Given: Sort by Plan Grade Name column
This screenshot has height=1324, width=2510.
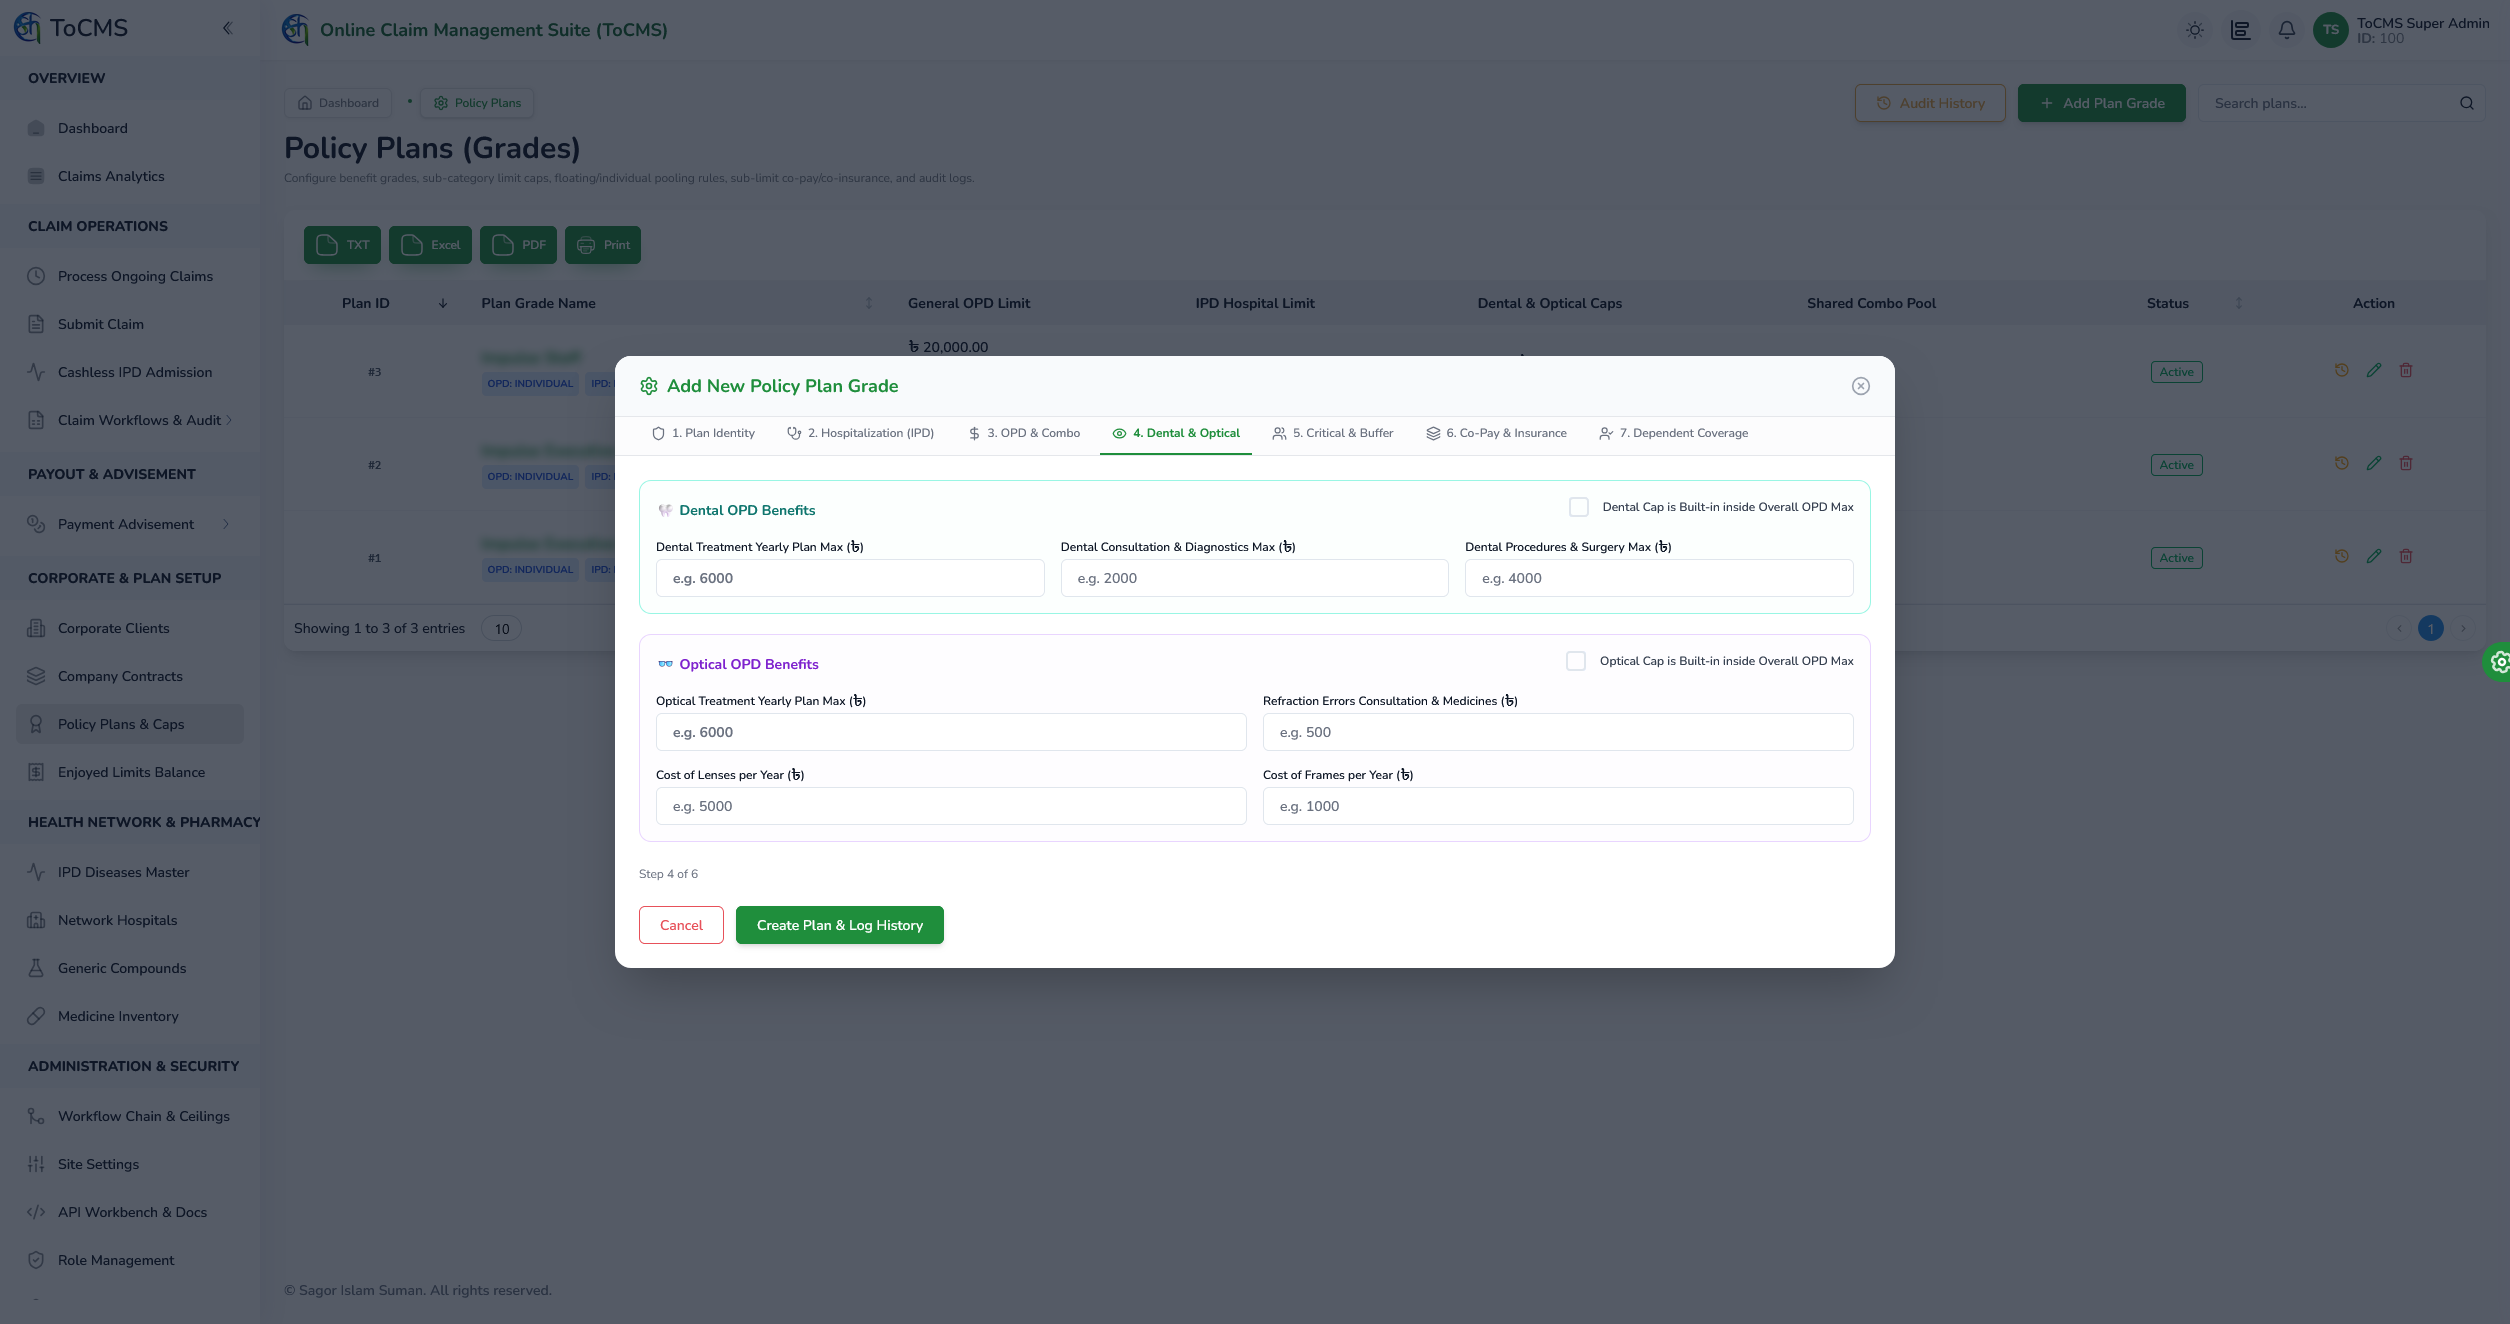Looking at the screenshot, I should tap(869, 303).
